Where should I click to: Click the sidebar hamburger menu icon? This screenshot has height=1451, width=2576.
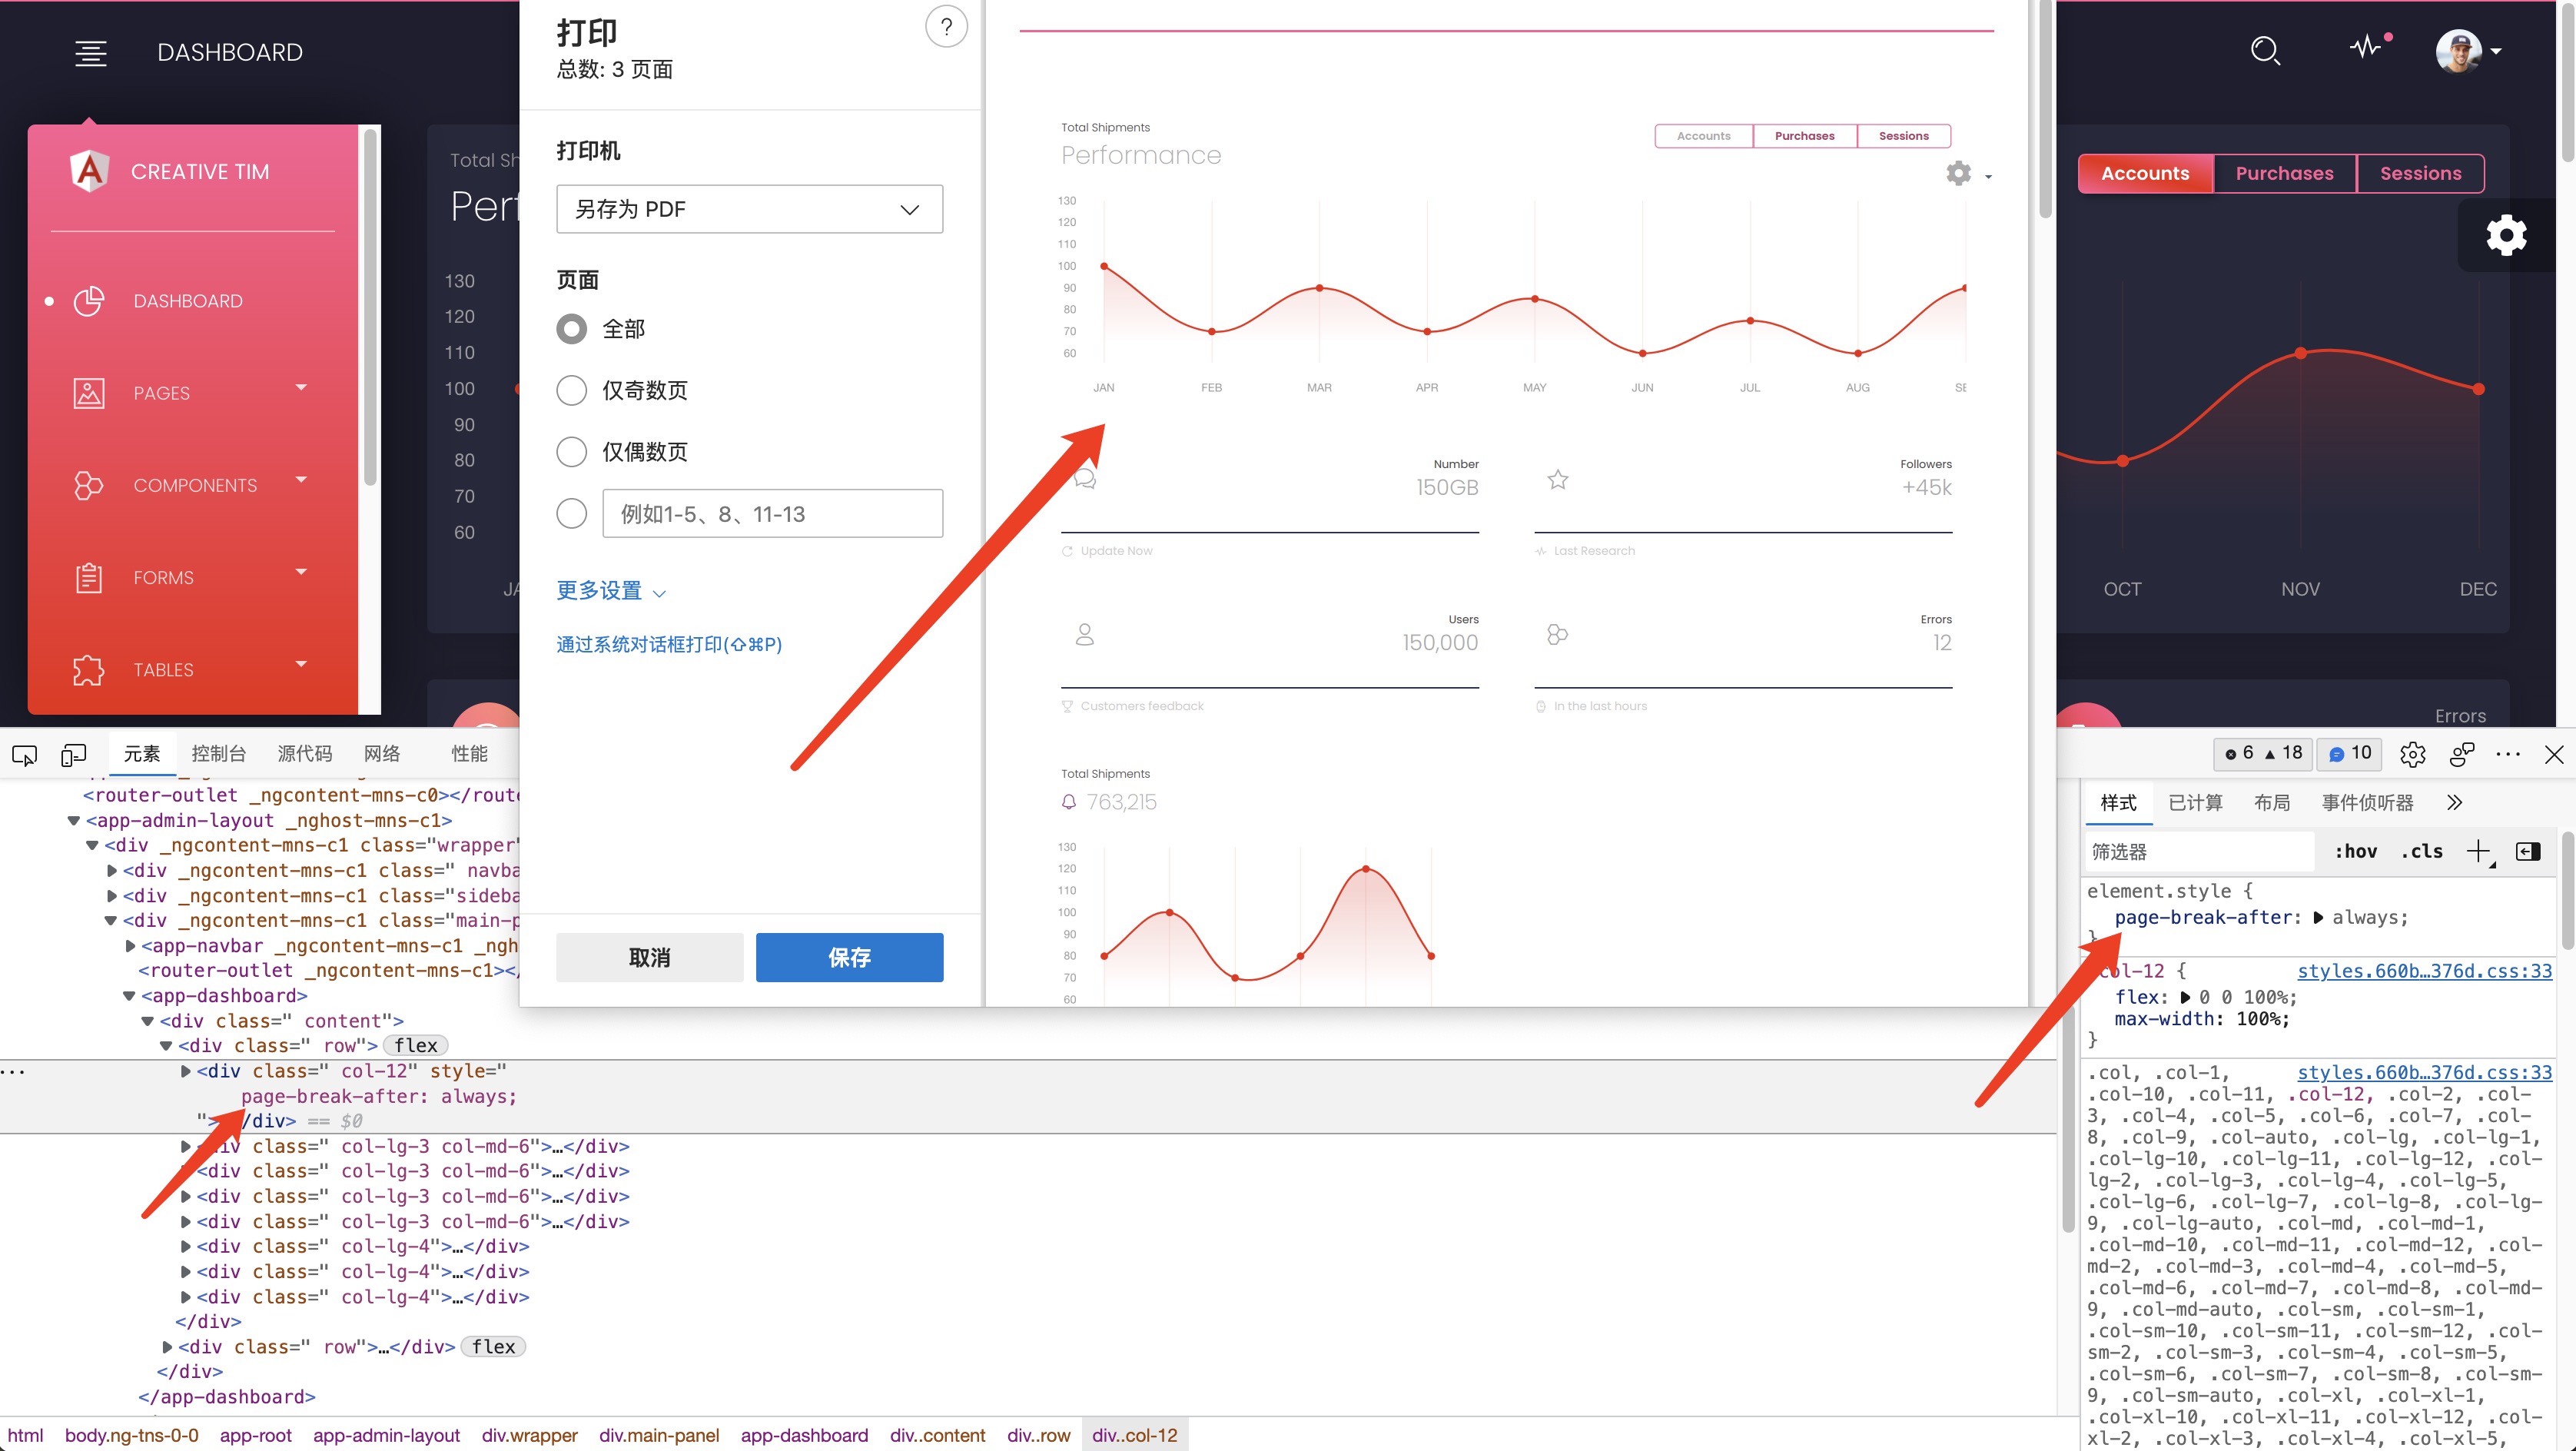91,53
